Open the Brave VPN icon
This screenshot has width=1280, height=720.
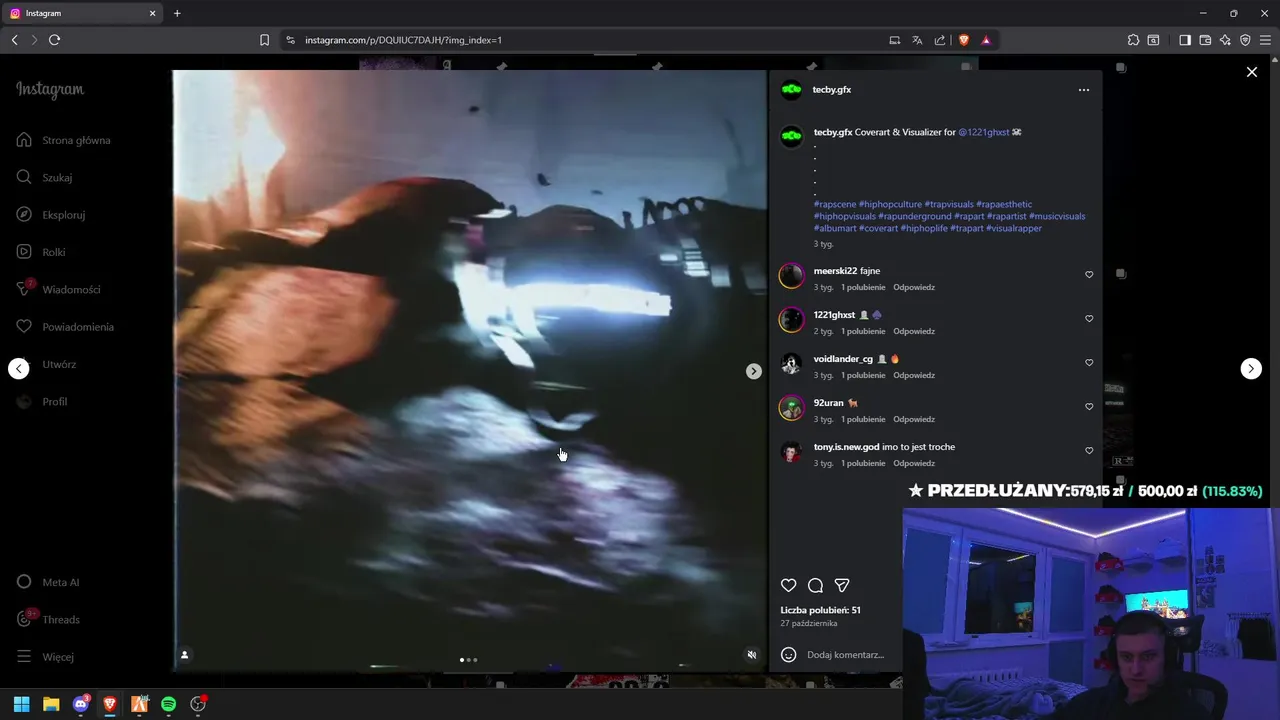[1245, 40]
